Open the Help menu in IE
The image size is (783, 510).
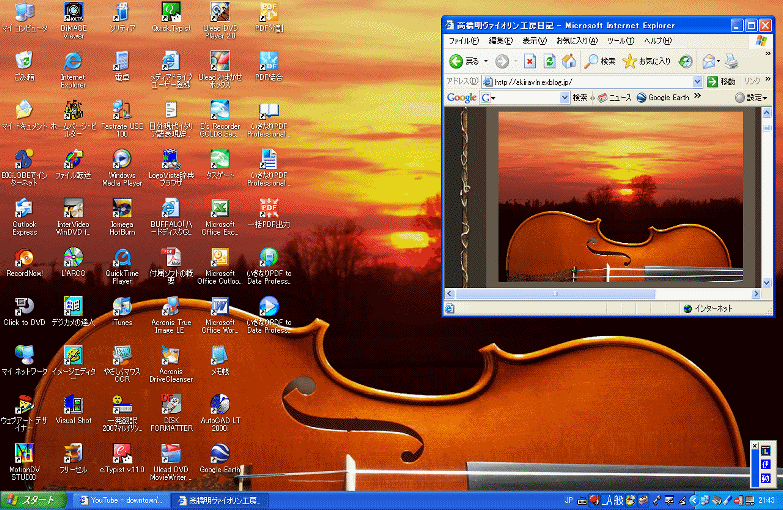[x=658, y=40]
